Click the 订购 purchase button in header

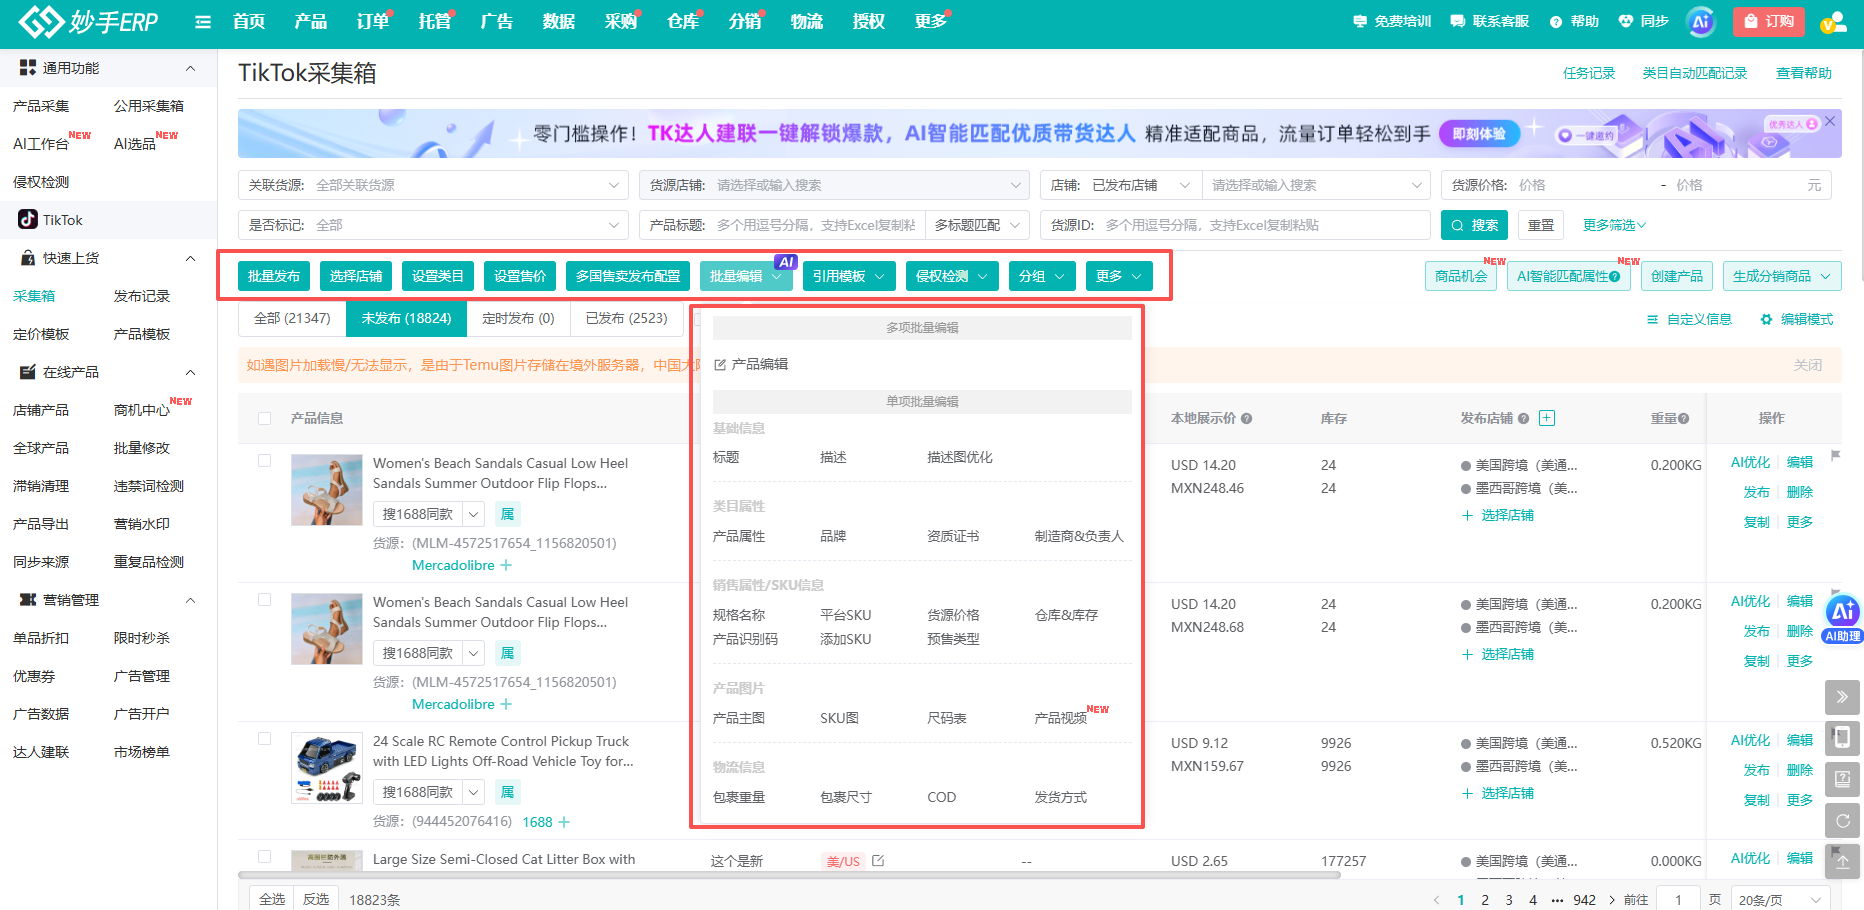1768,21
